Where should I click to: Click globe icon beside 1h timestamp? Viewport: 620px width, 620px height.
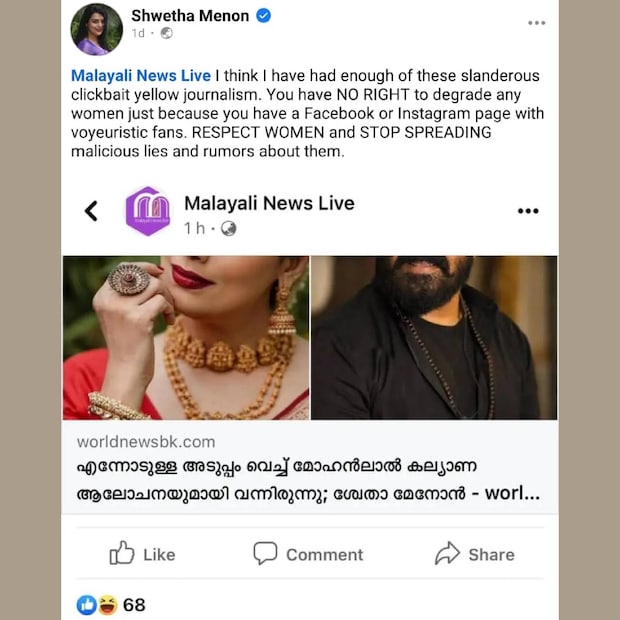[229, 229]
